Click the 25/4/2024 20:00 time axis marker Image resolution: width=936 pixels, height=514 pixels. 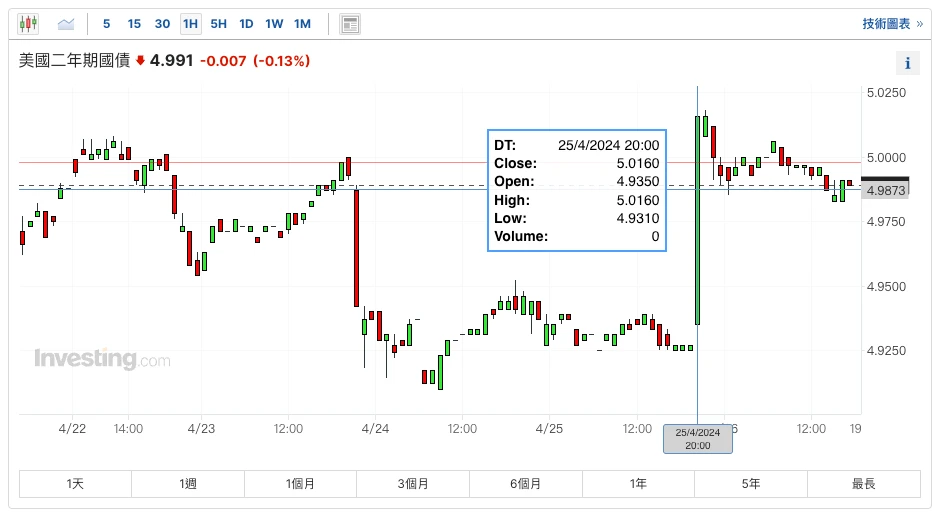(x=697, y=438)
